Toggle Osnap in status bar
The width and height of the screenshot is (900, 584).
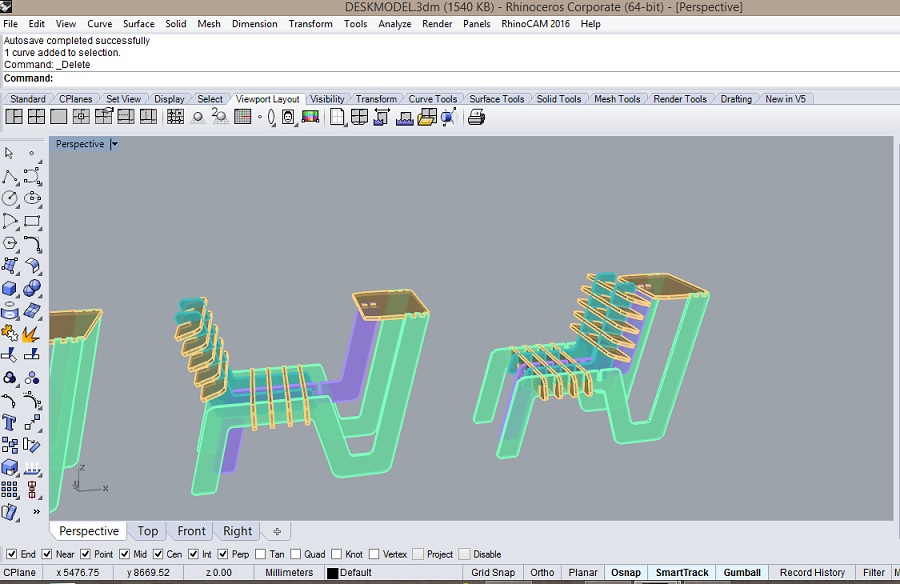626,573
